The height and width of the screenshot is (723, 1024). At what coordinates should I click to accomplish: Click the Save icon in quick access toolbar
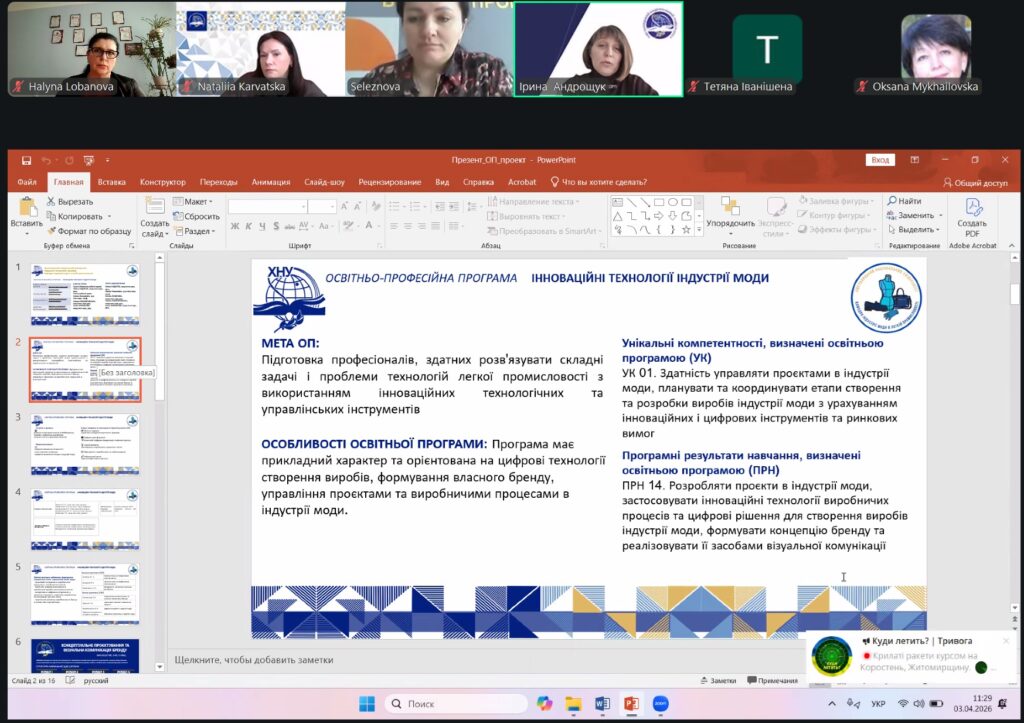[26, 160]
